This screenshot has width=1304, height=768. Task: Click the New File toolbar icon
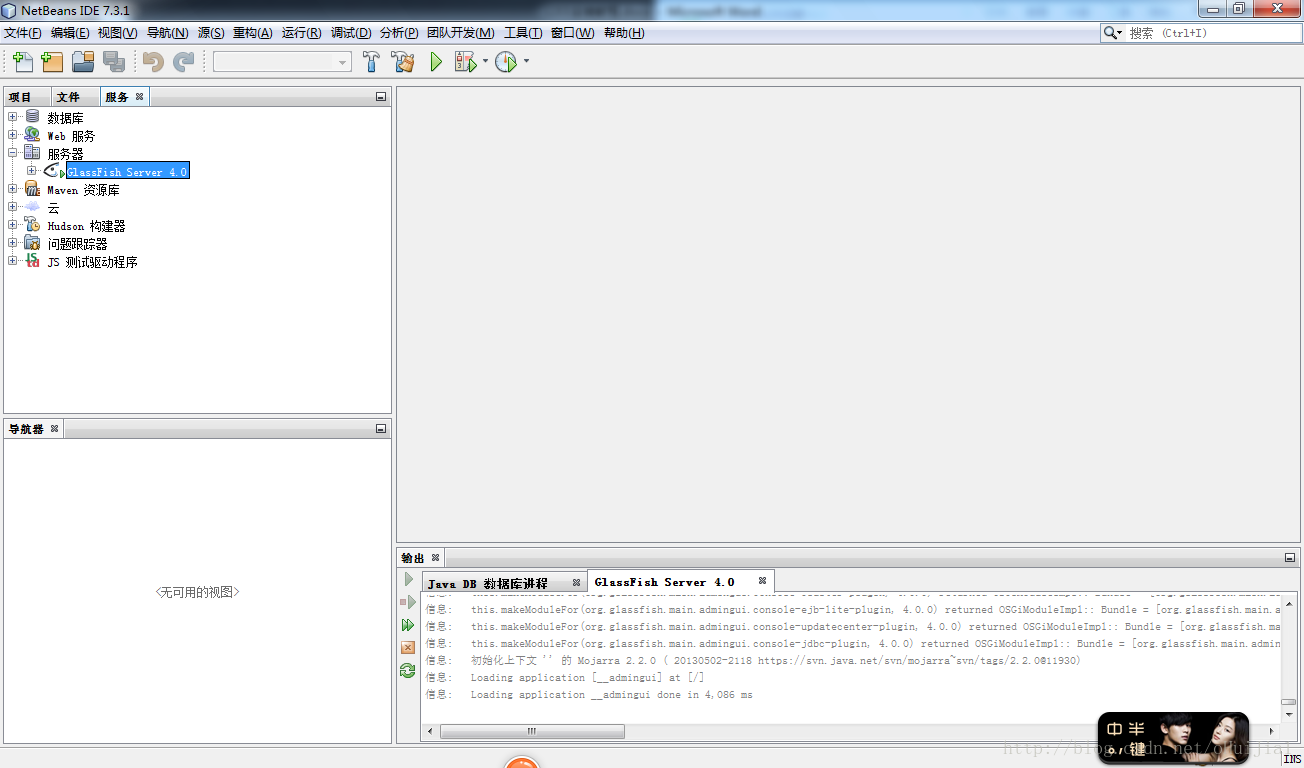click(x=23, y=62)
